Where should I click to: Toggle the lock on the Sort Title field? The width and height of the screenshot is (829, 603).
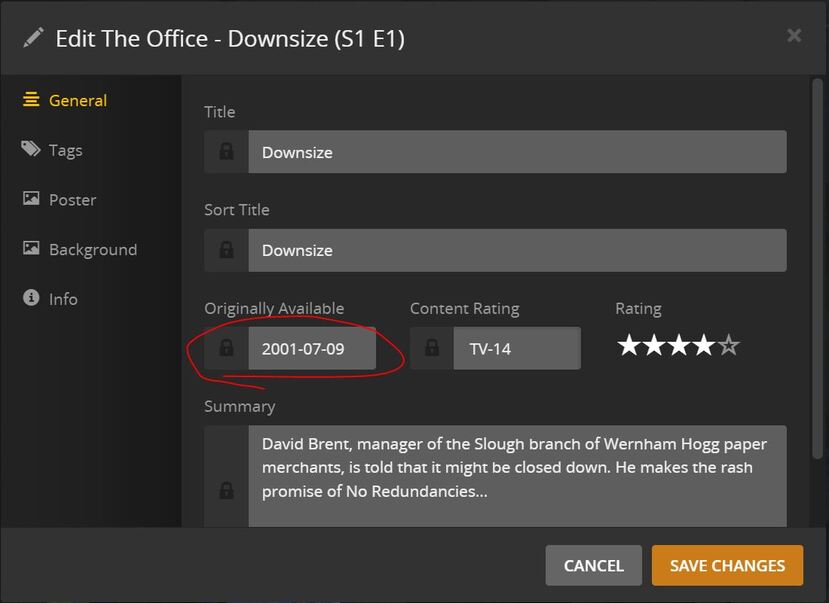(226, 250)
